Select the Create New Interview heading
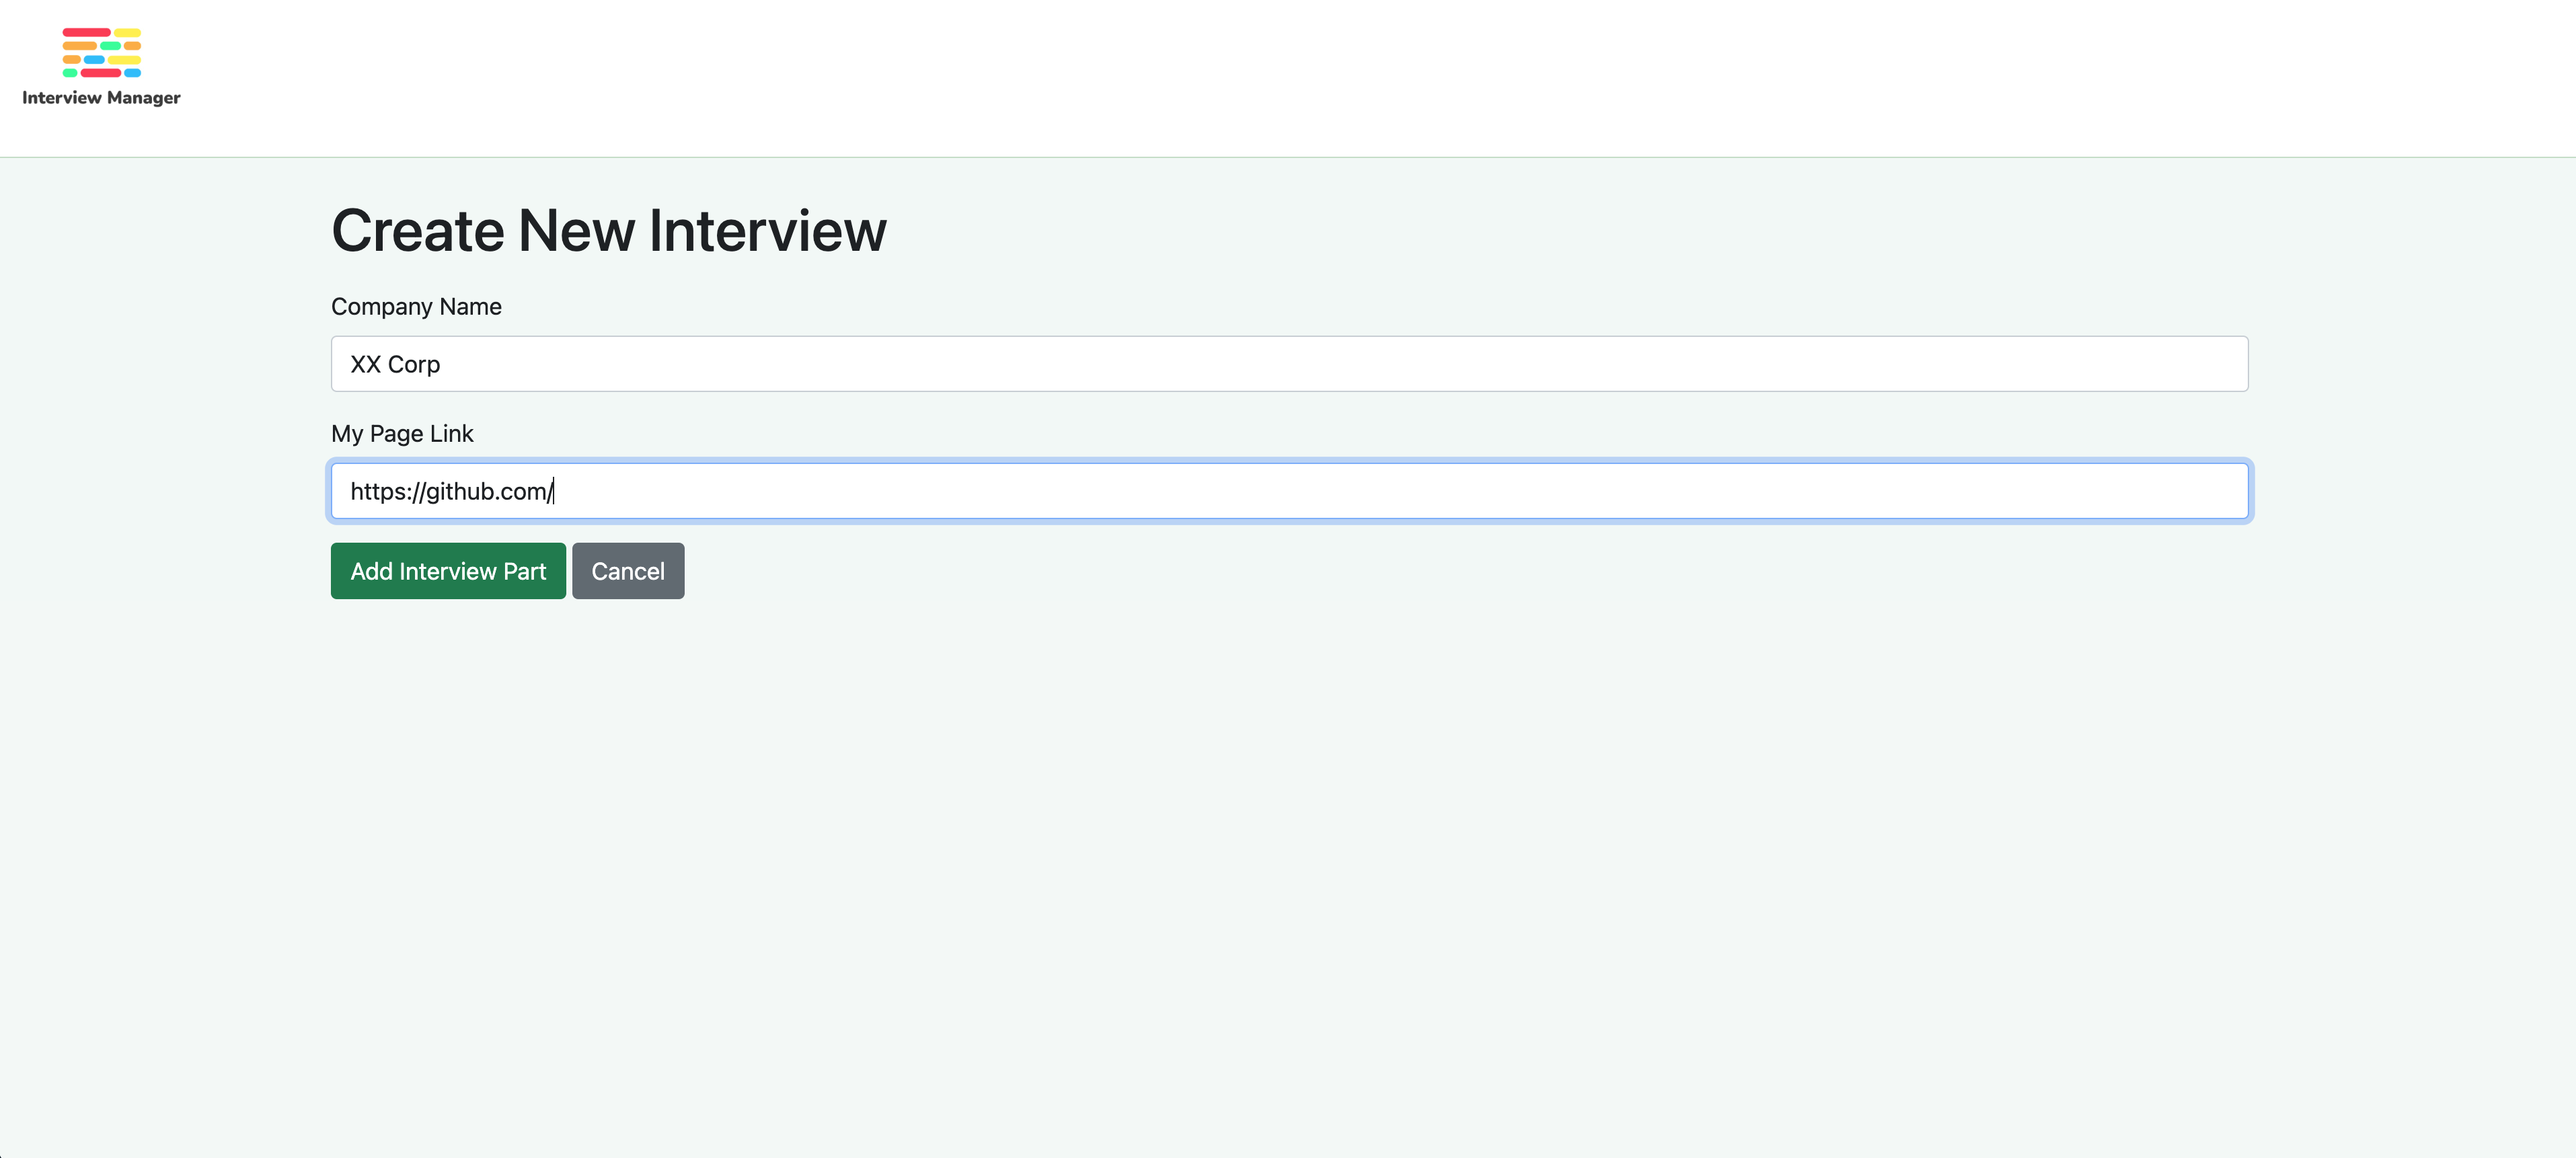Viewport: 2576px width, 1158px height. [609, 230]
